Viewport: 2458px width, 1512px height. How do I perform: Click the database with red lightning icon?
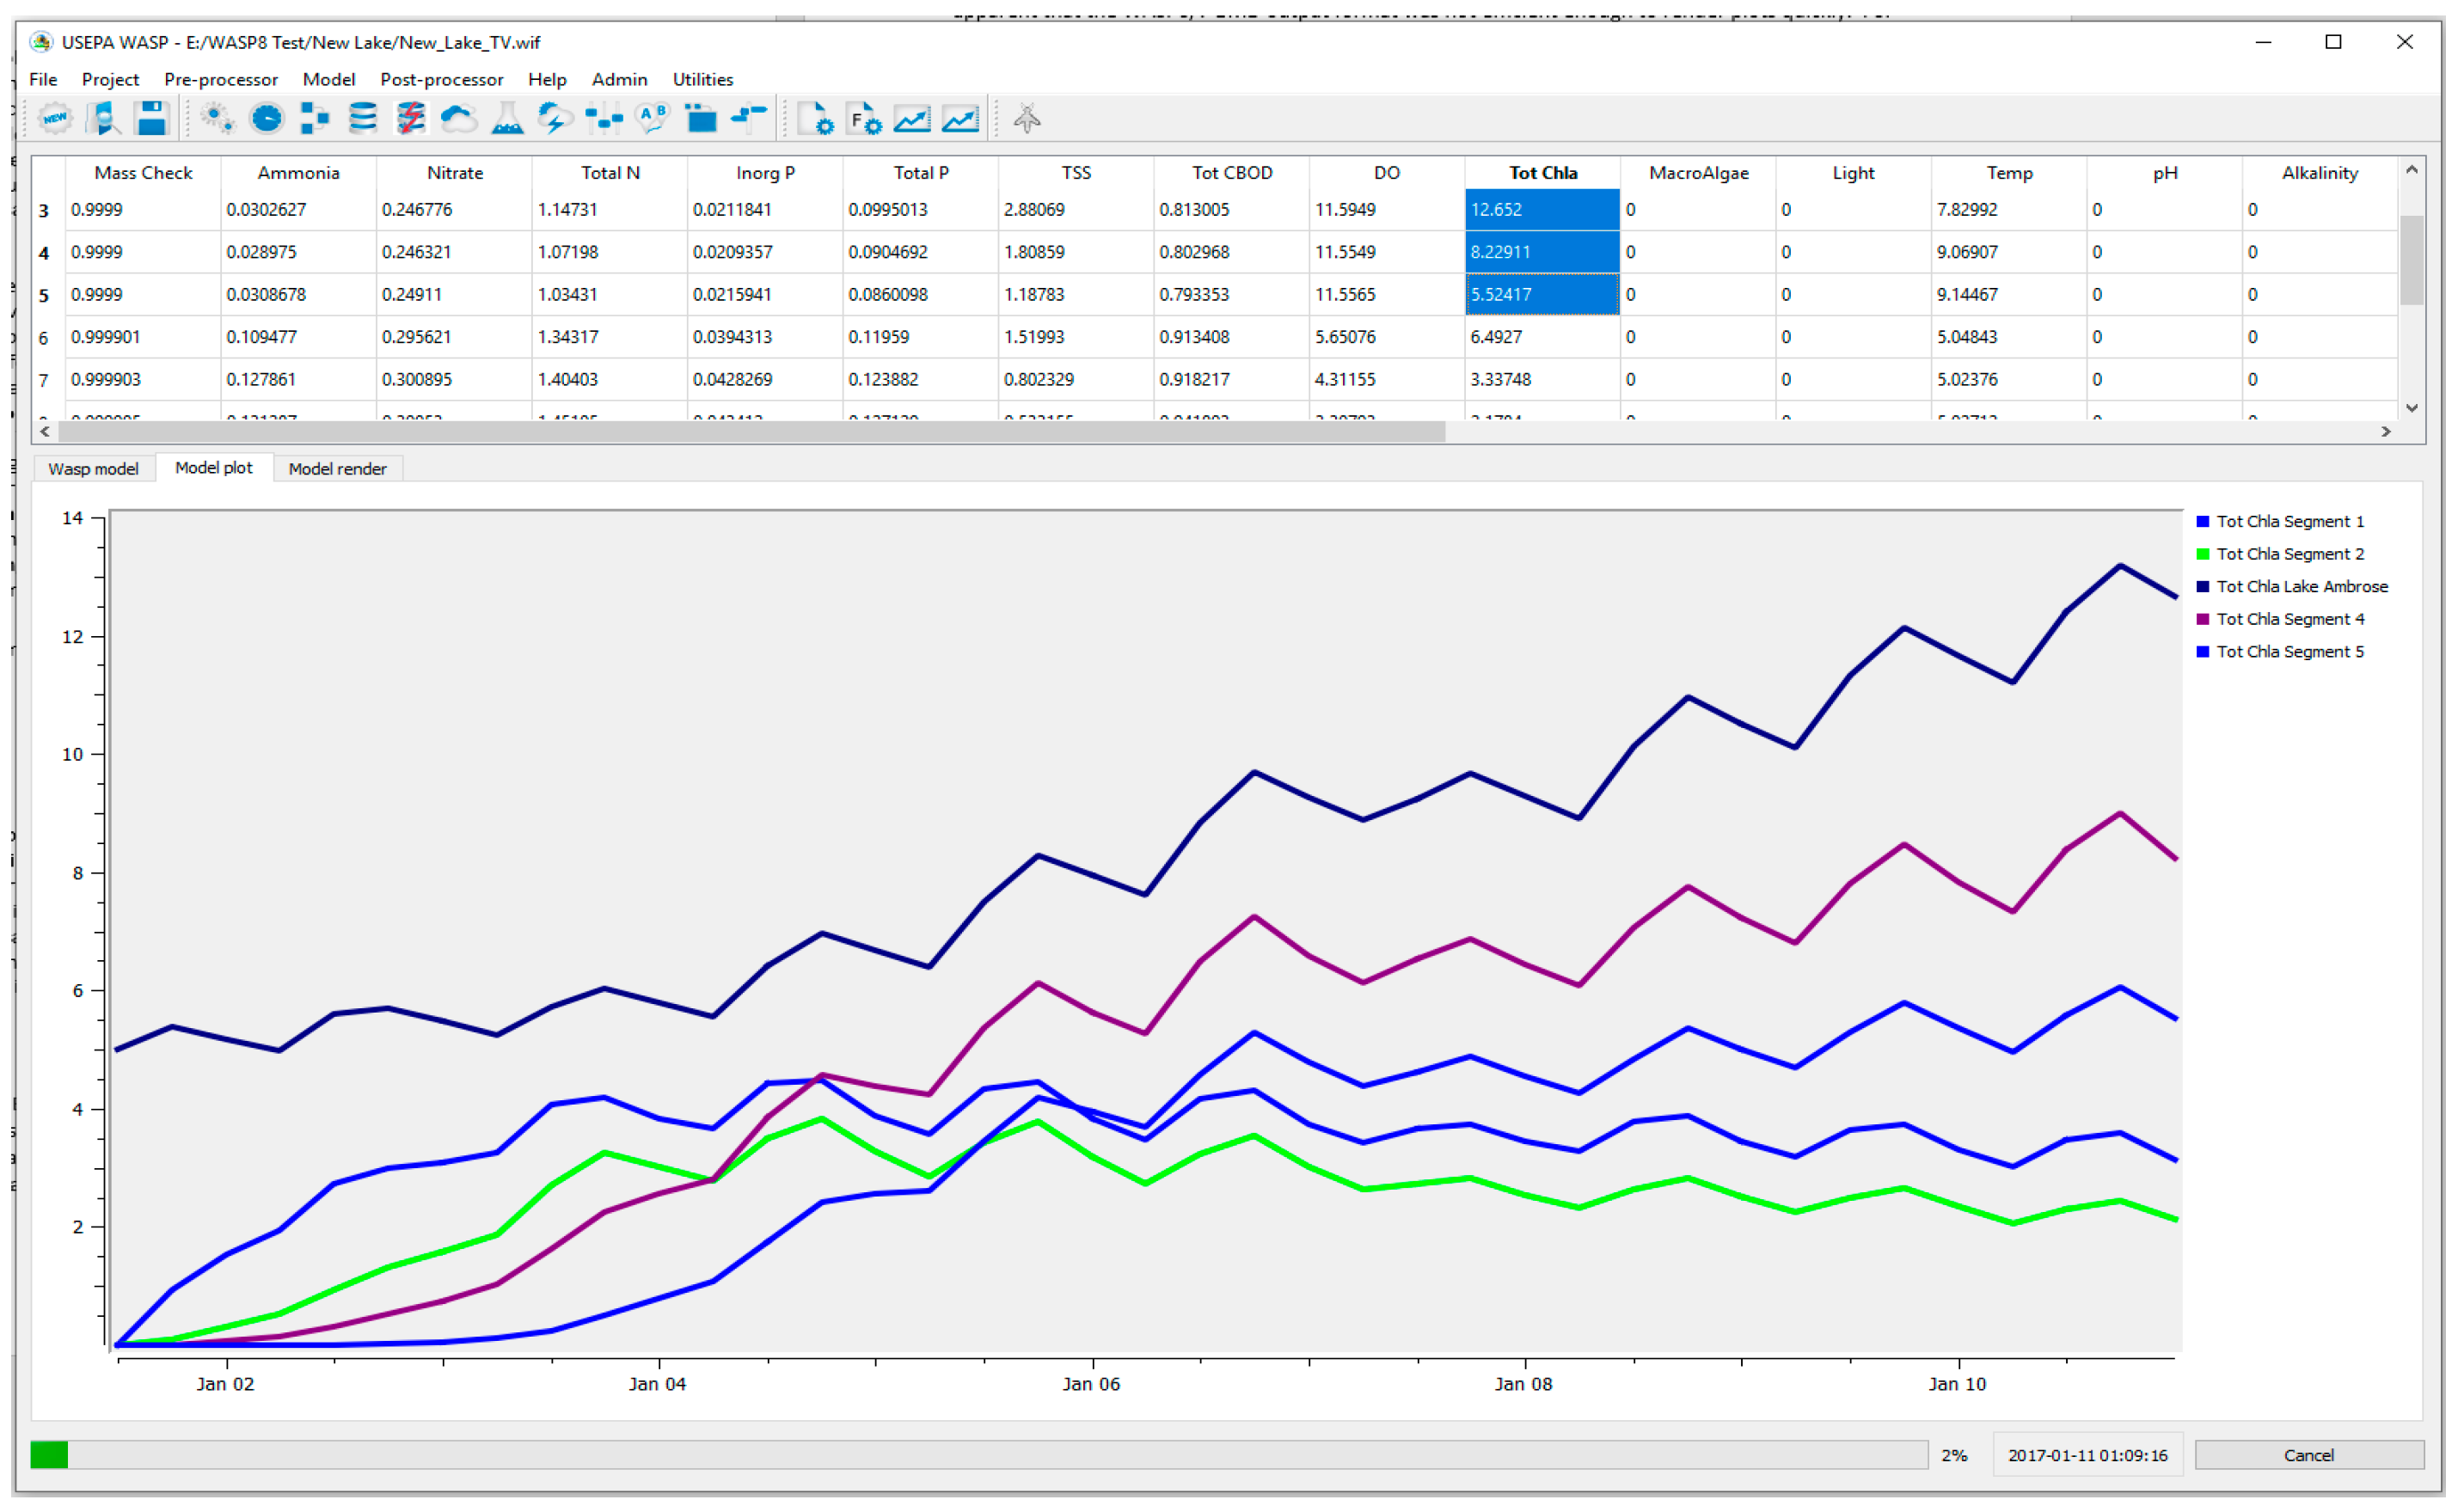point(410,119)
